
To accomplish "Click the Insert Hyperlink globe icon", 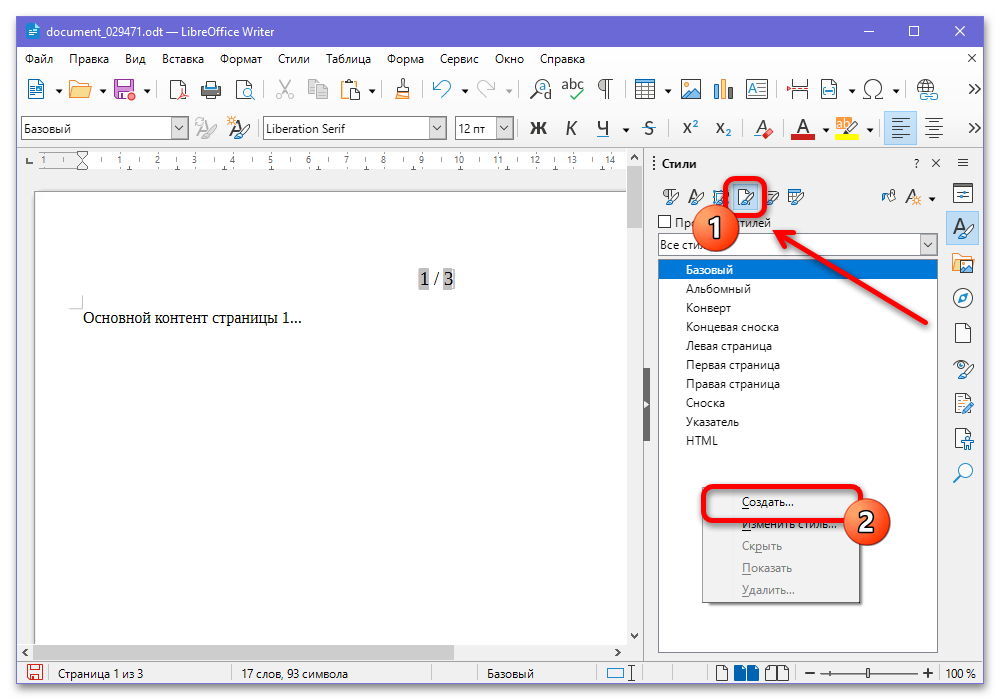I will [927, 90].
